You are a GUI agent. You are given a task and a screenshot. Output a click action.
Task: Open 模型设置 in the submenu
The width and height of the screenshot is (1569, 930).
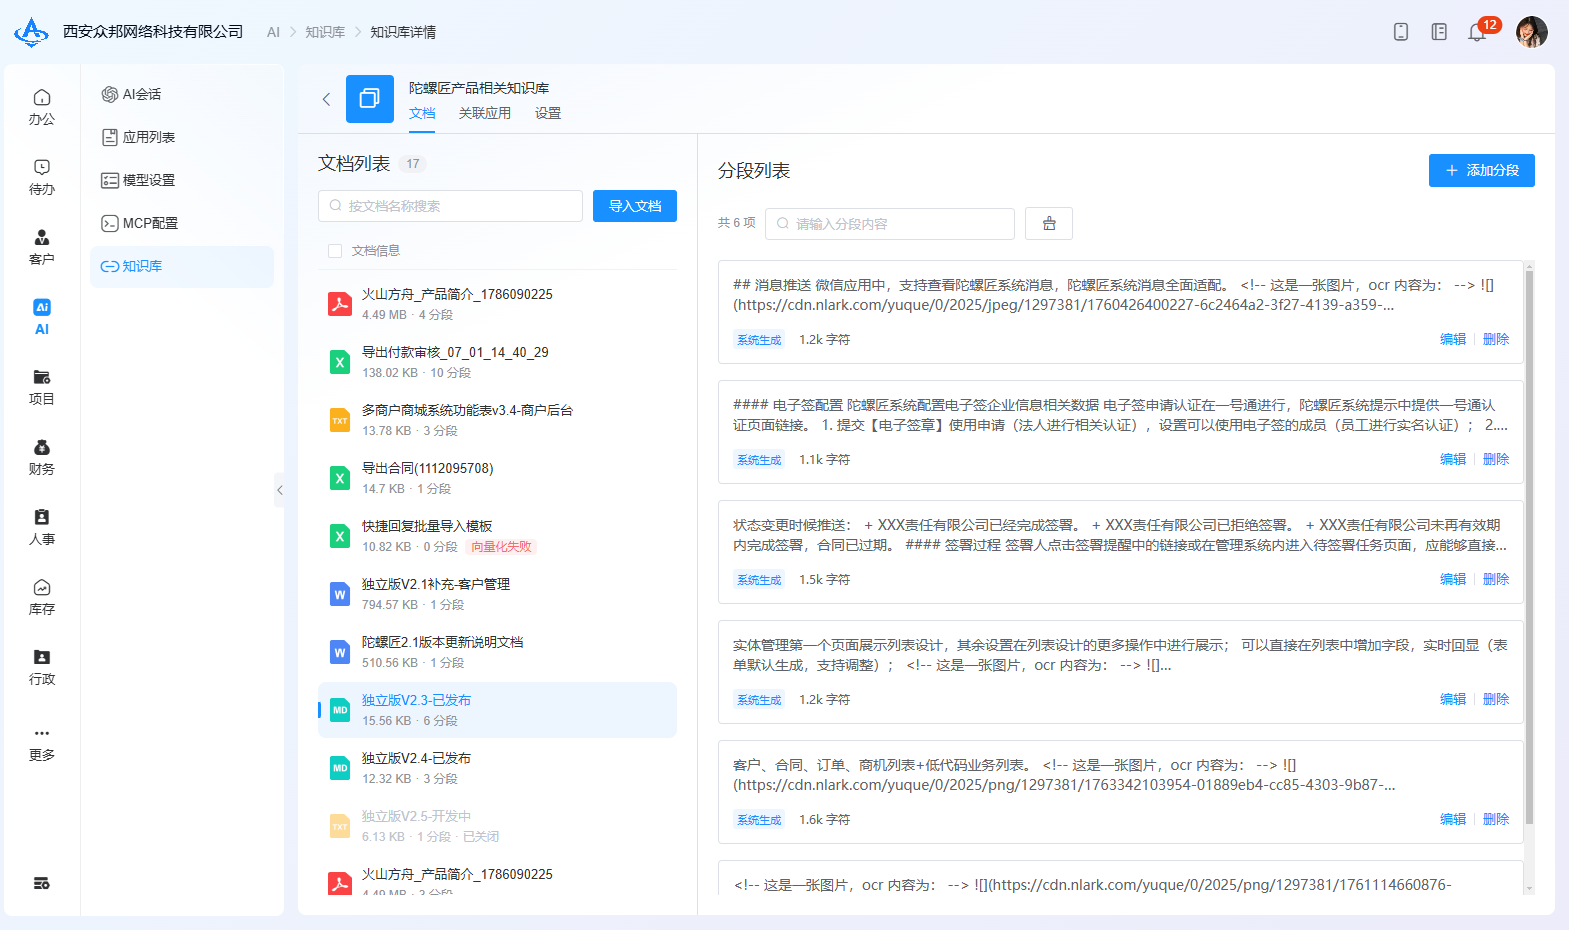(182, 180)
